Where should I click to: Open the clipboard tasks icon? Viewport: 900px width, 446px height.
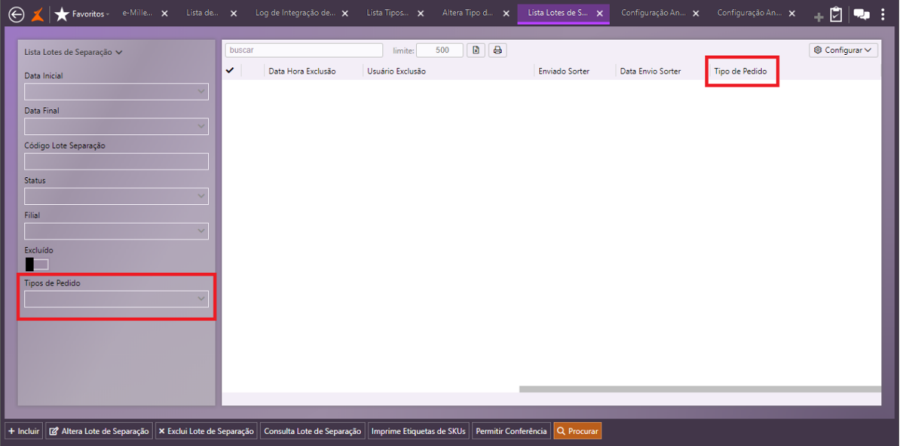coord(836,14)
